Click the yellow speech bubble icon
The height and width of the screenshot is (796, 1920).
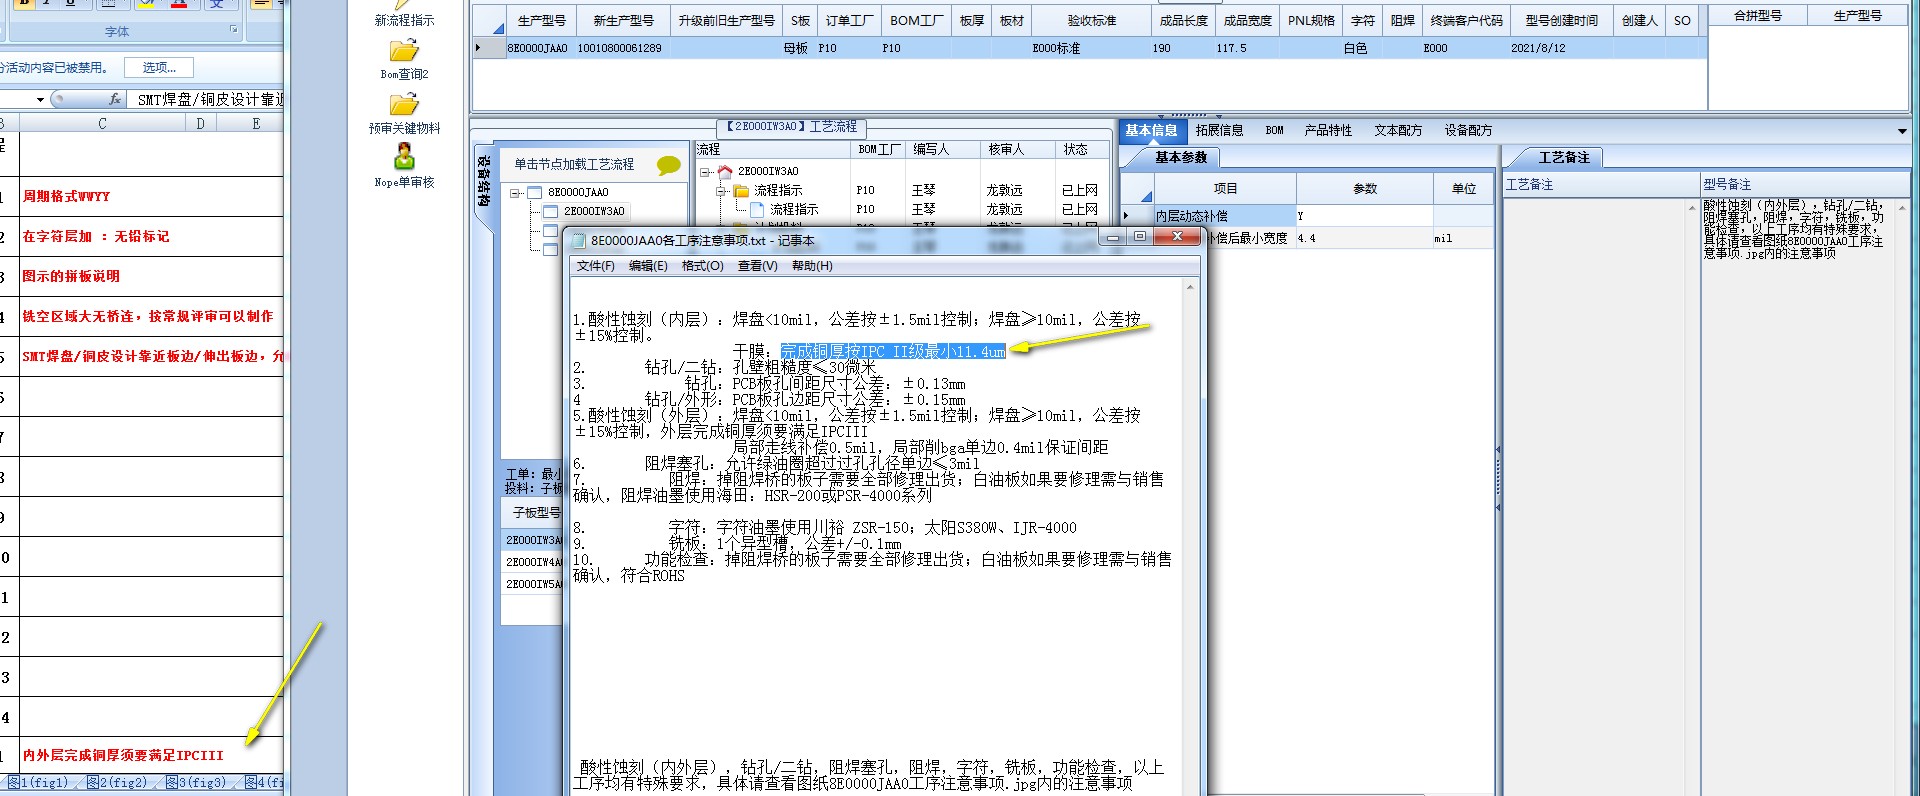pos(669,165)
